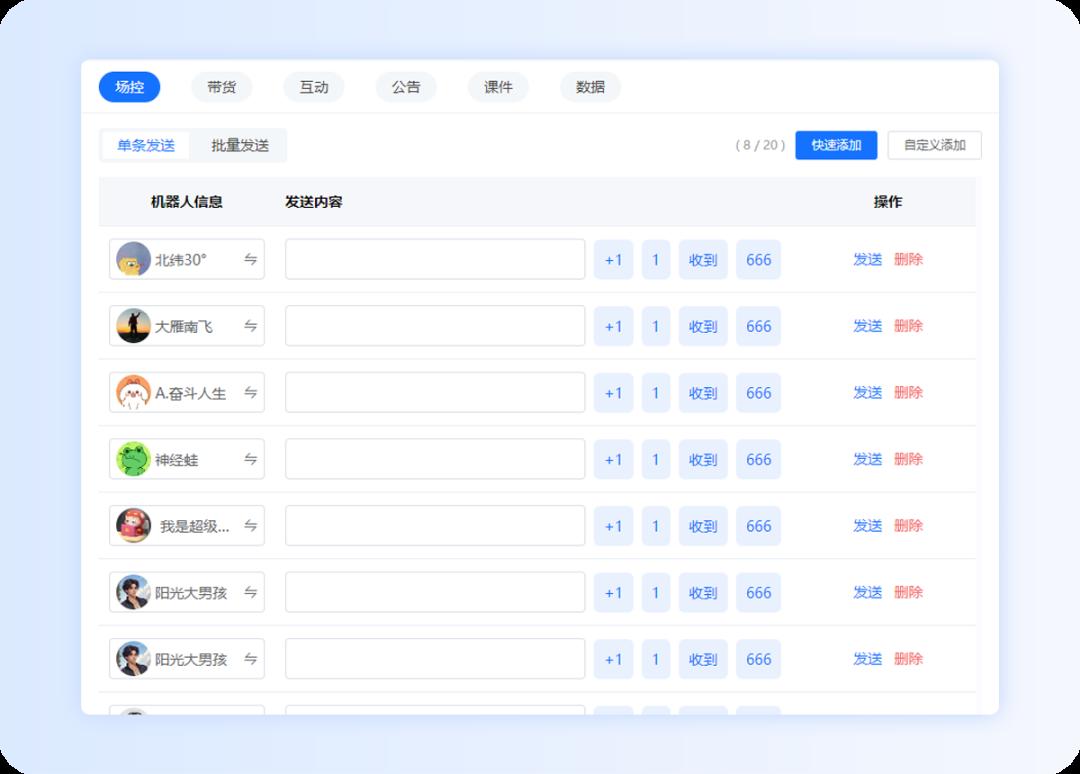The width and height of the screenshot is (1080, 774).
Task: Swap icon beside 我是超级... robot
Action: (x=251, y=526)
